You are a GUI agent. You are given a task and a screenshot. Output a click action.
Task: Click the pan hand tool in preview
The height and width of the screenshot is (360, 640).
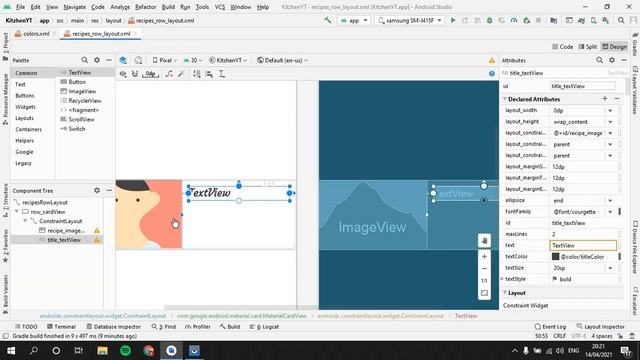click(x=484, y=240)
